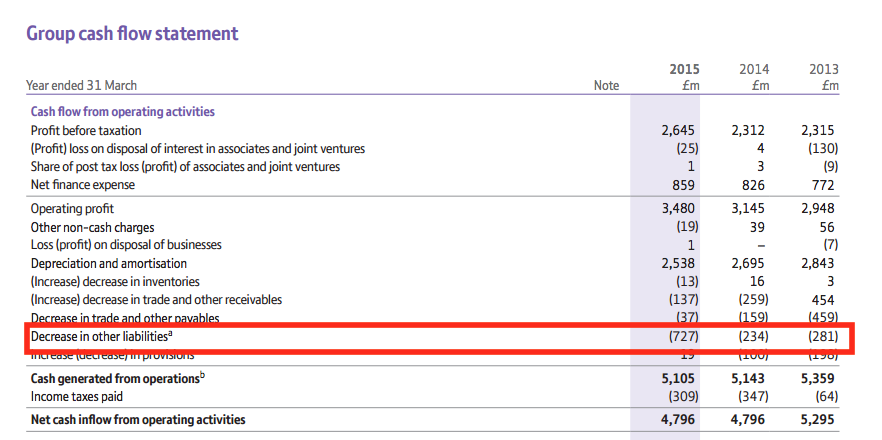
Task: Select the 2015 column header
Action: coord(684,69)
